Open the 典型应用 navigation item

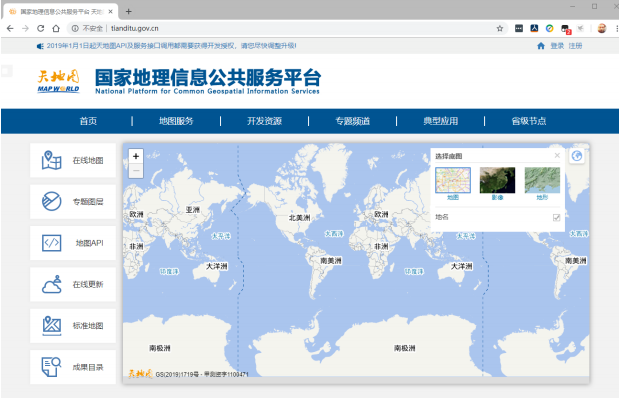pos(440,121)
